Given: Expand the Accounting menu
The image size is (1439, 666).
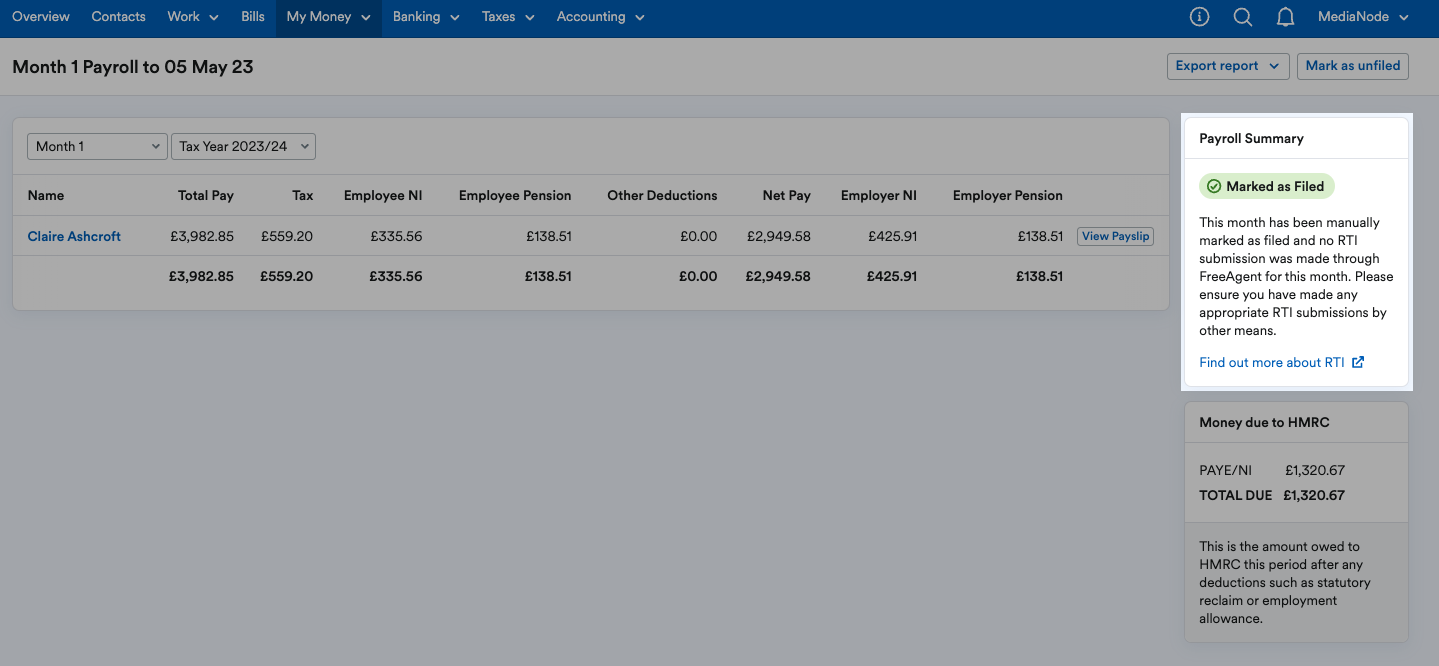Looking at the screenshot, I should point(600,17).
